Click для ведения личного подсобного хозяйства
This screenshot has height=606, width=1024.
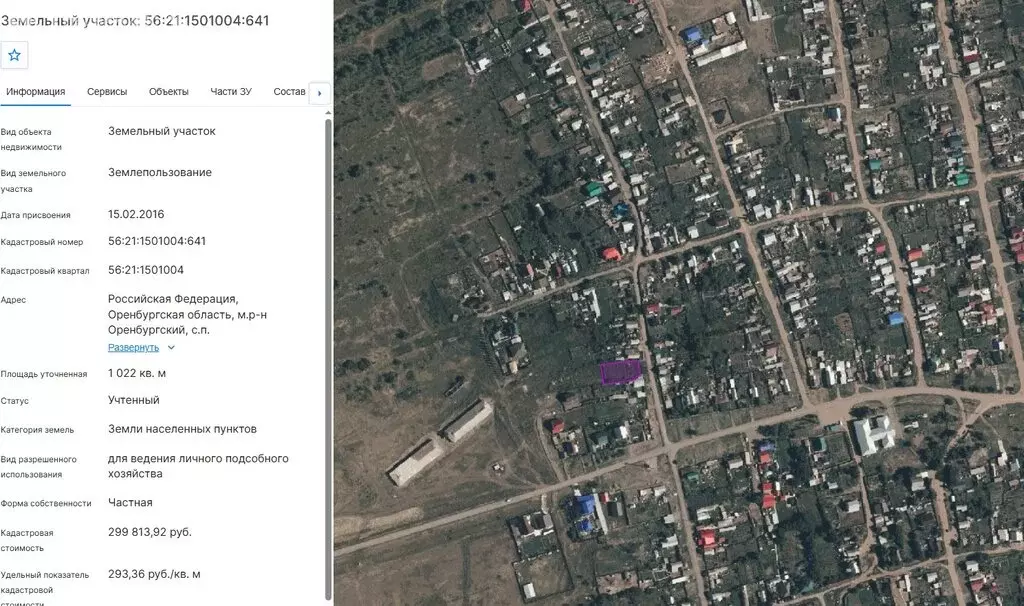tap(198, 466)
